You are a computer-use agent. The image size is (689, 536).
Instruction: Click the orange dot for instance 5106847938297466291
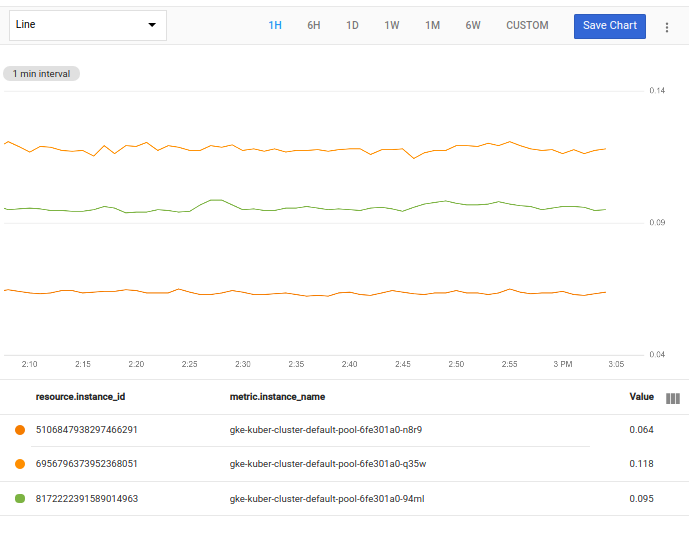coord(20,430)
